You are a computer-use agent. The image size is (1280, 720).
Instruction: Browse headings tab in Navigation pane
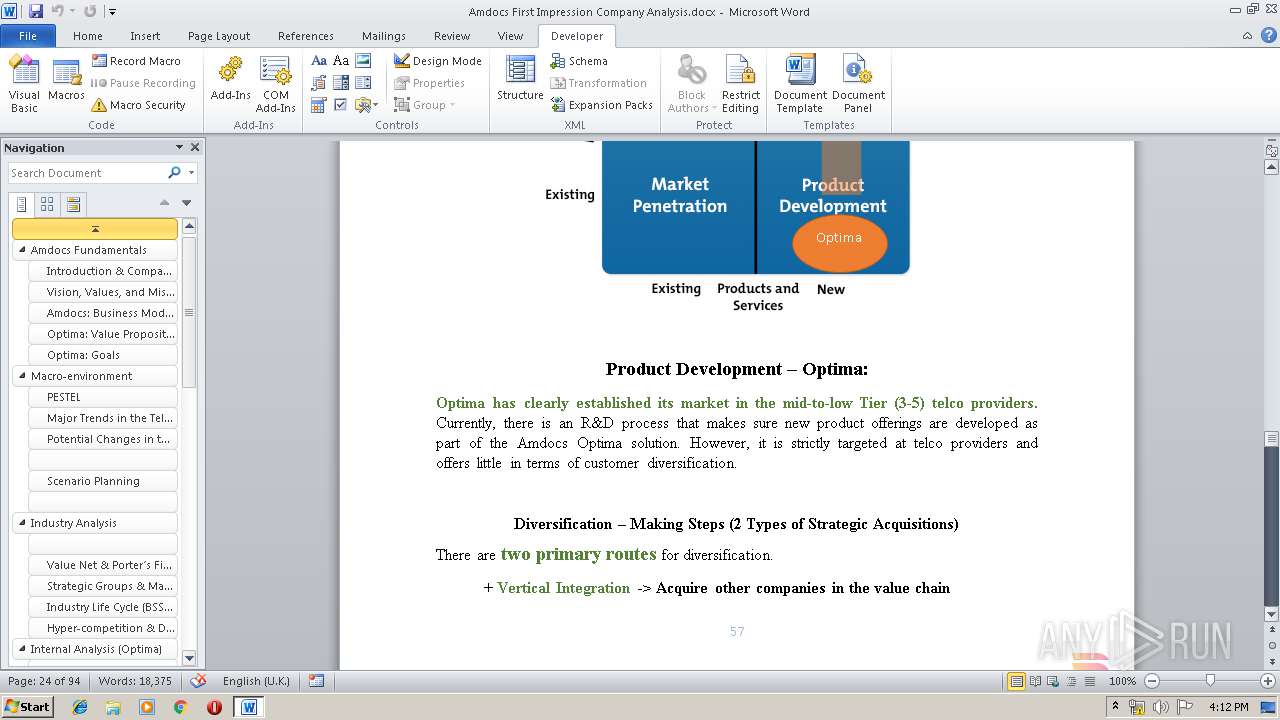pyautogui.click(x=21, y=204)
